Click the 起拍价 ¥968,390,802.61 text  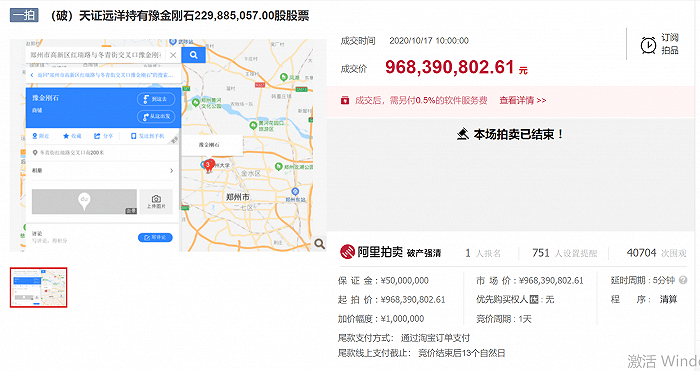[392, 300]
